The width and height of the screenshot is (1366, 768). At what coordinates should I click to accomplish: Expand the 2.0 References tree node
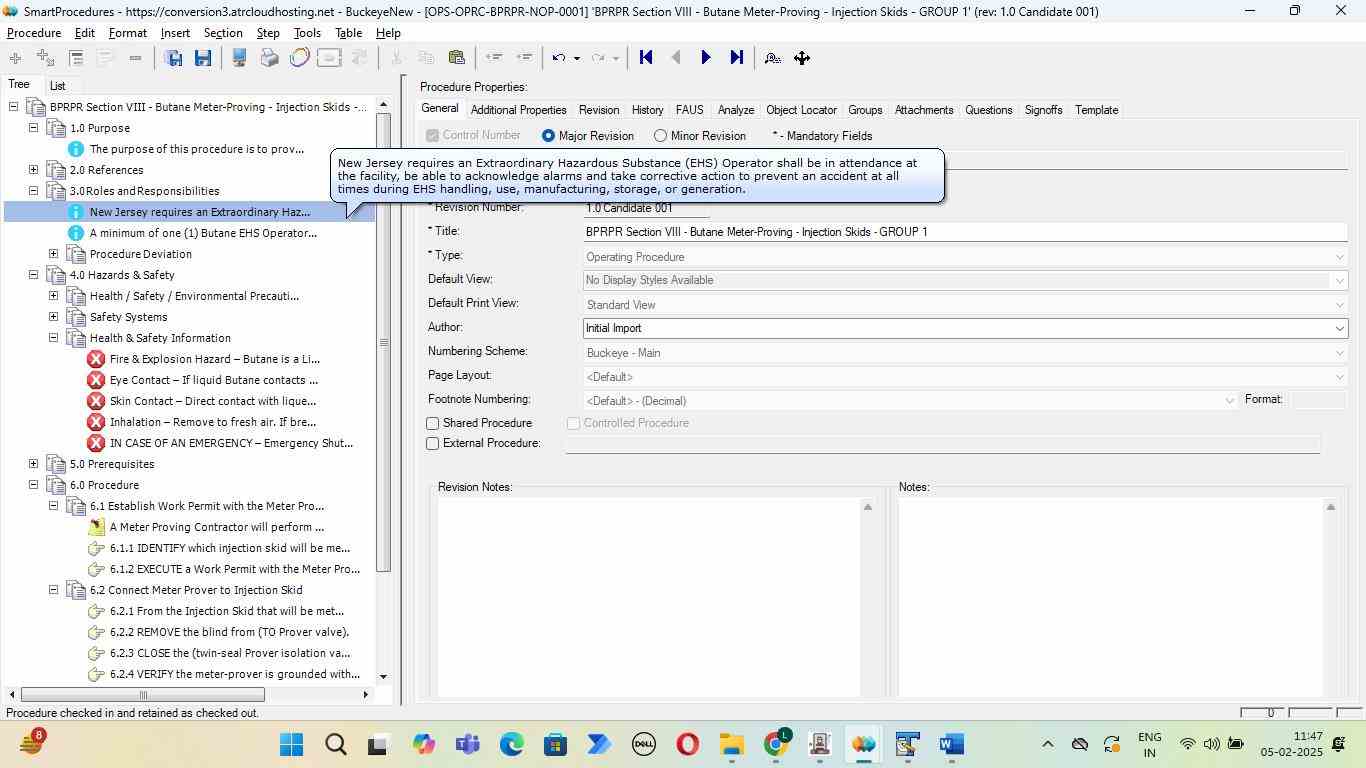(x=33, y=170)
